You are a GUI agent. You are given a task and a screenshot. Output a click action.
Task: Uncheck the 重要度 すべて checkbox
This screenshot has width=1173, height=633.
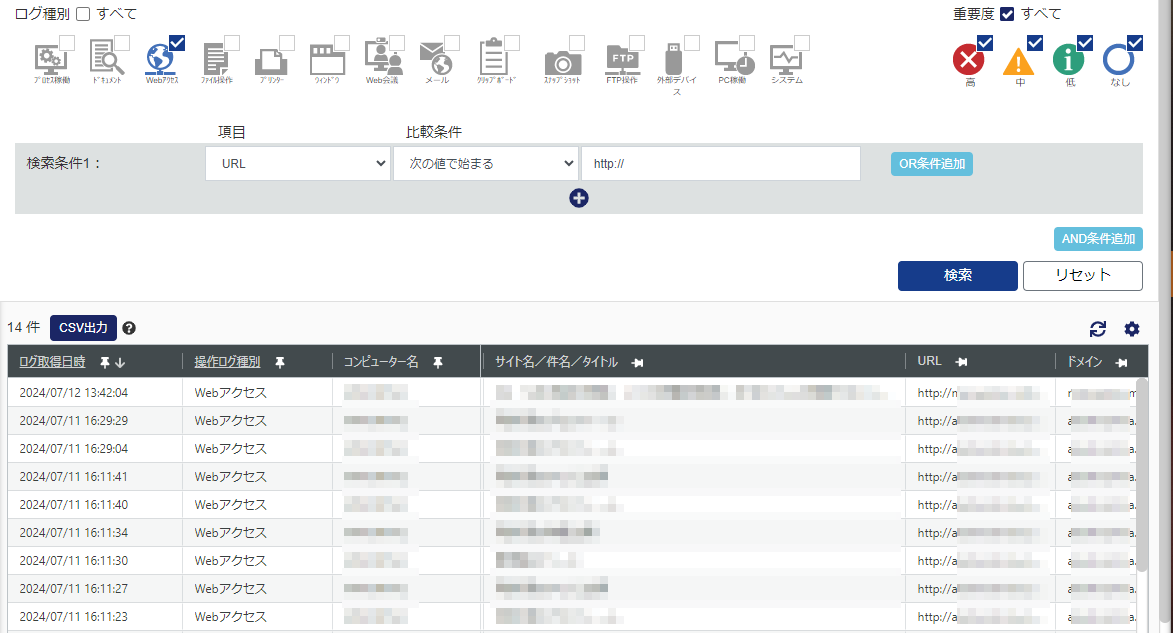pos(1007,14)
